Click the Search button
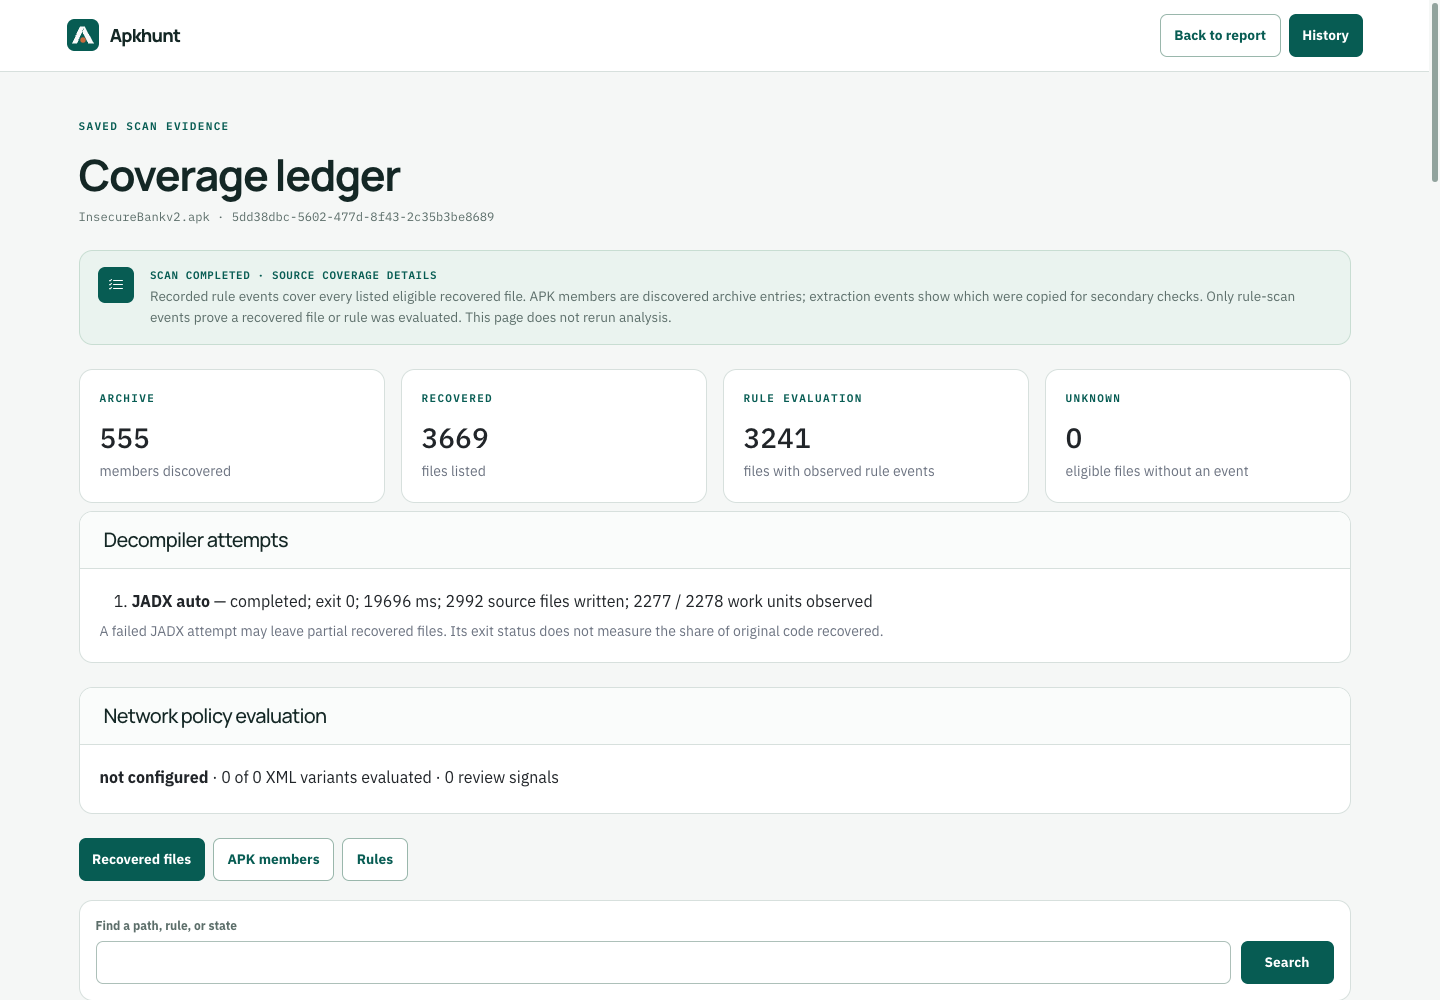Screen dimensions: 1440x1000 (x=1287, y=962)
